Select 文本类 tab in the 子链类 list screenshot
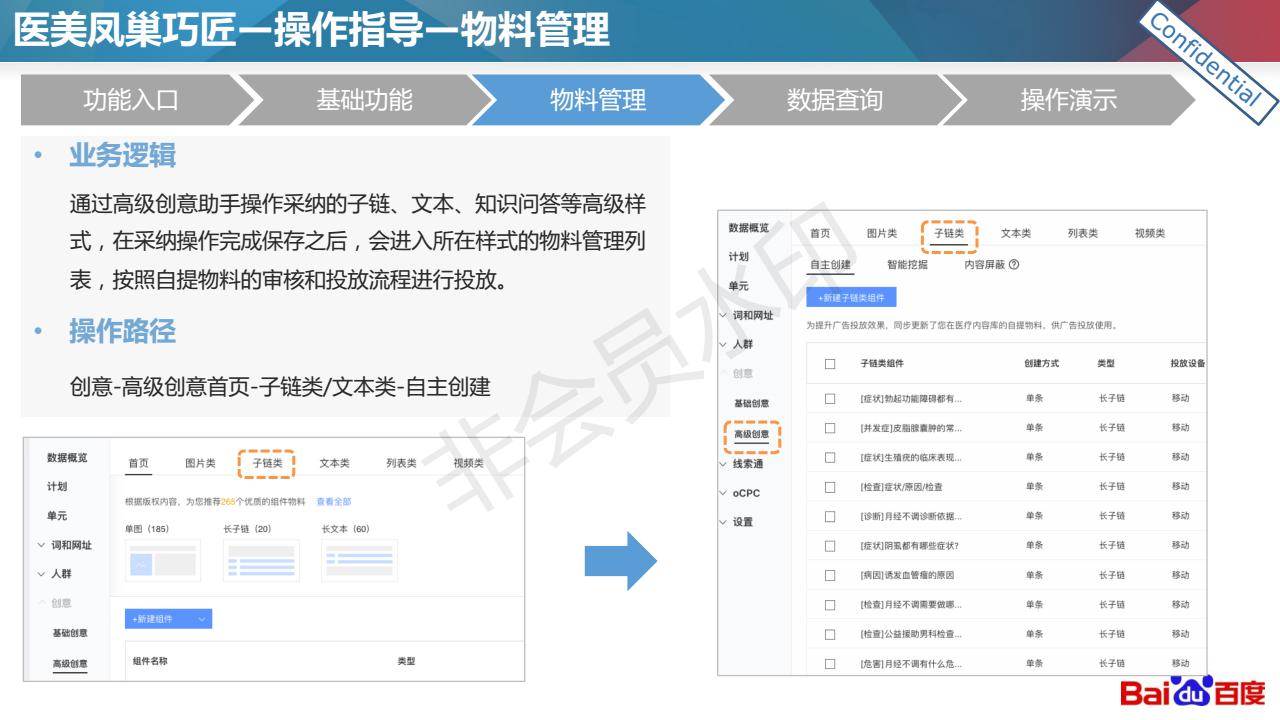The width and height of the screenshot is (1280, 720). [1016, 233]
